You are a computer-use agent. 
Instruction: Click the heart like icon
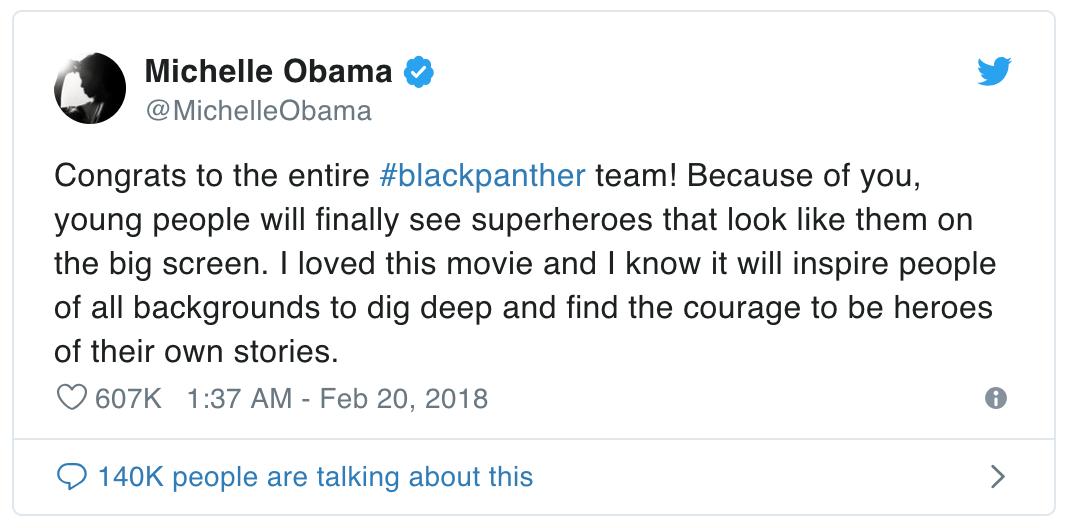click(x=71, y=400)
